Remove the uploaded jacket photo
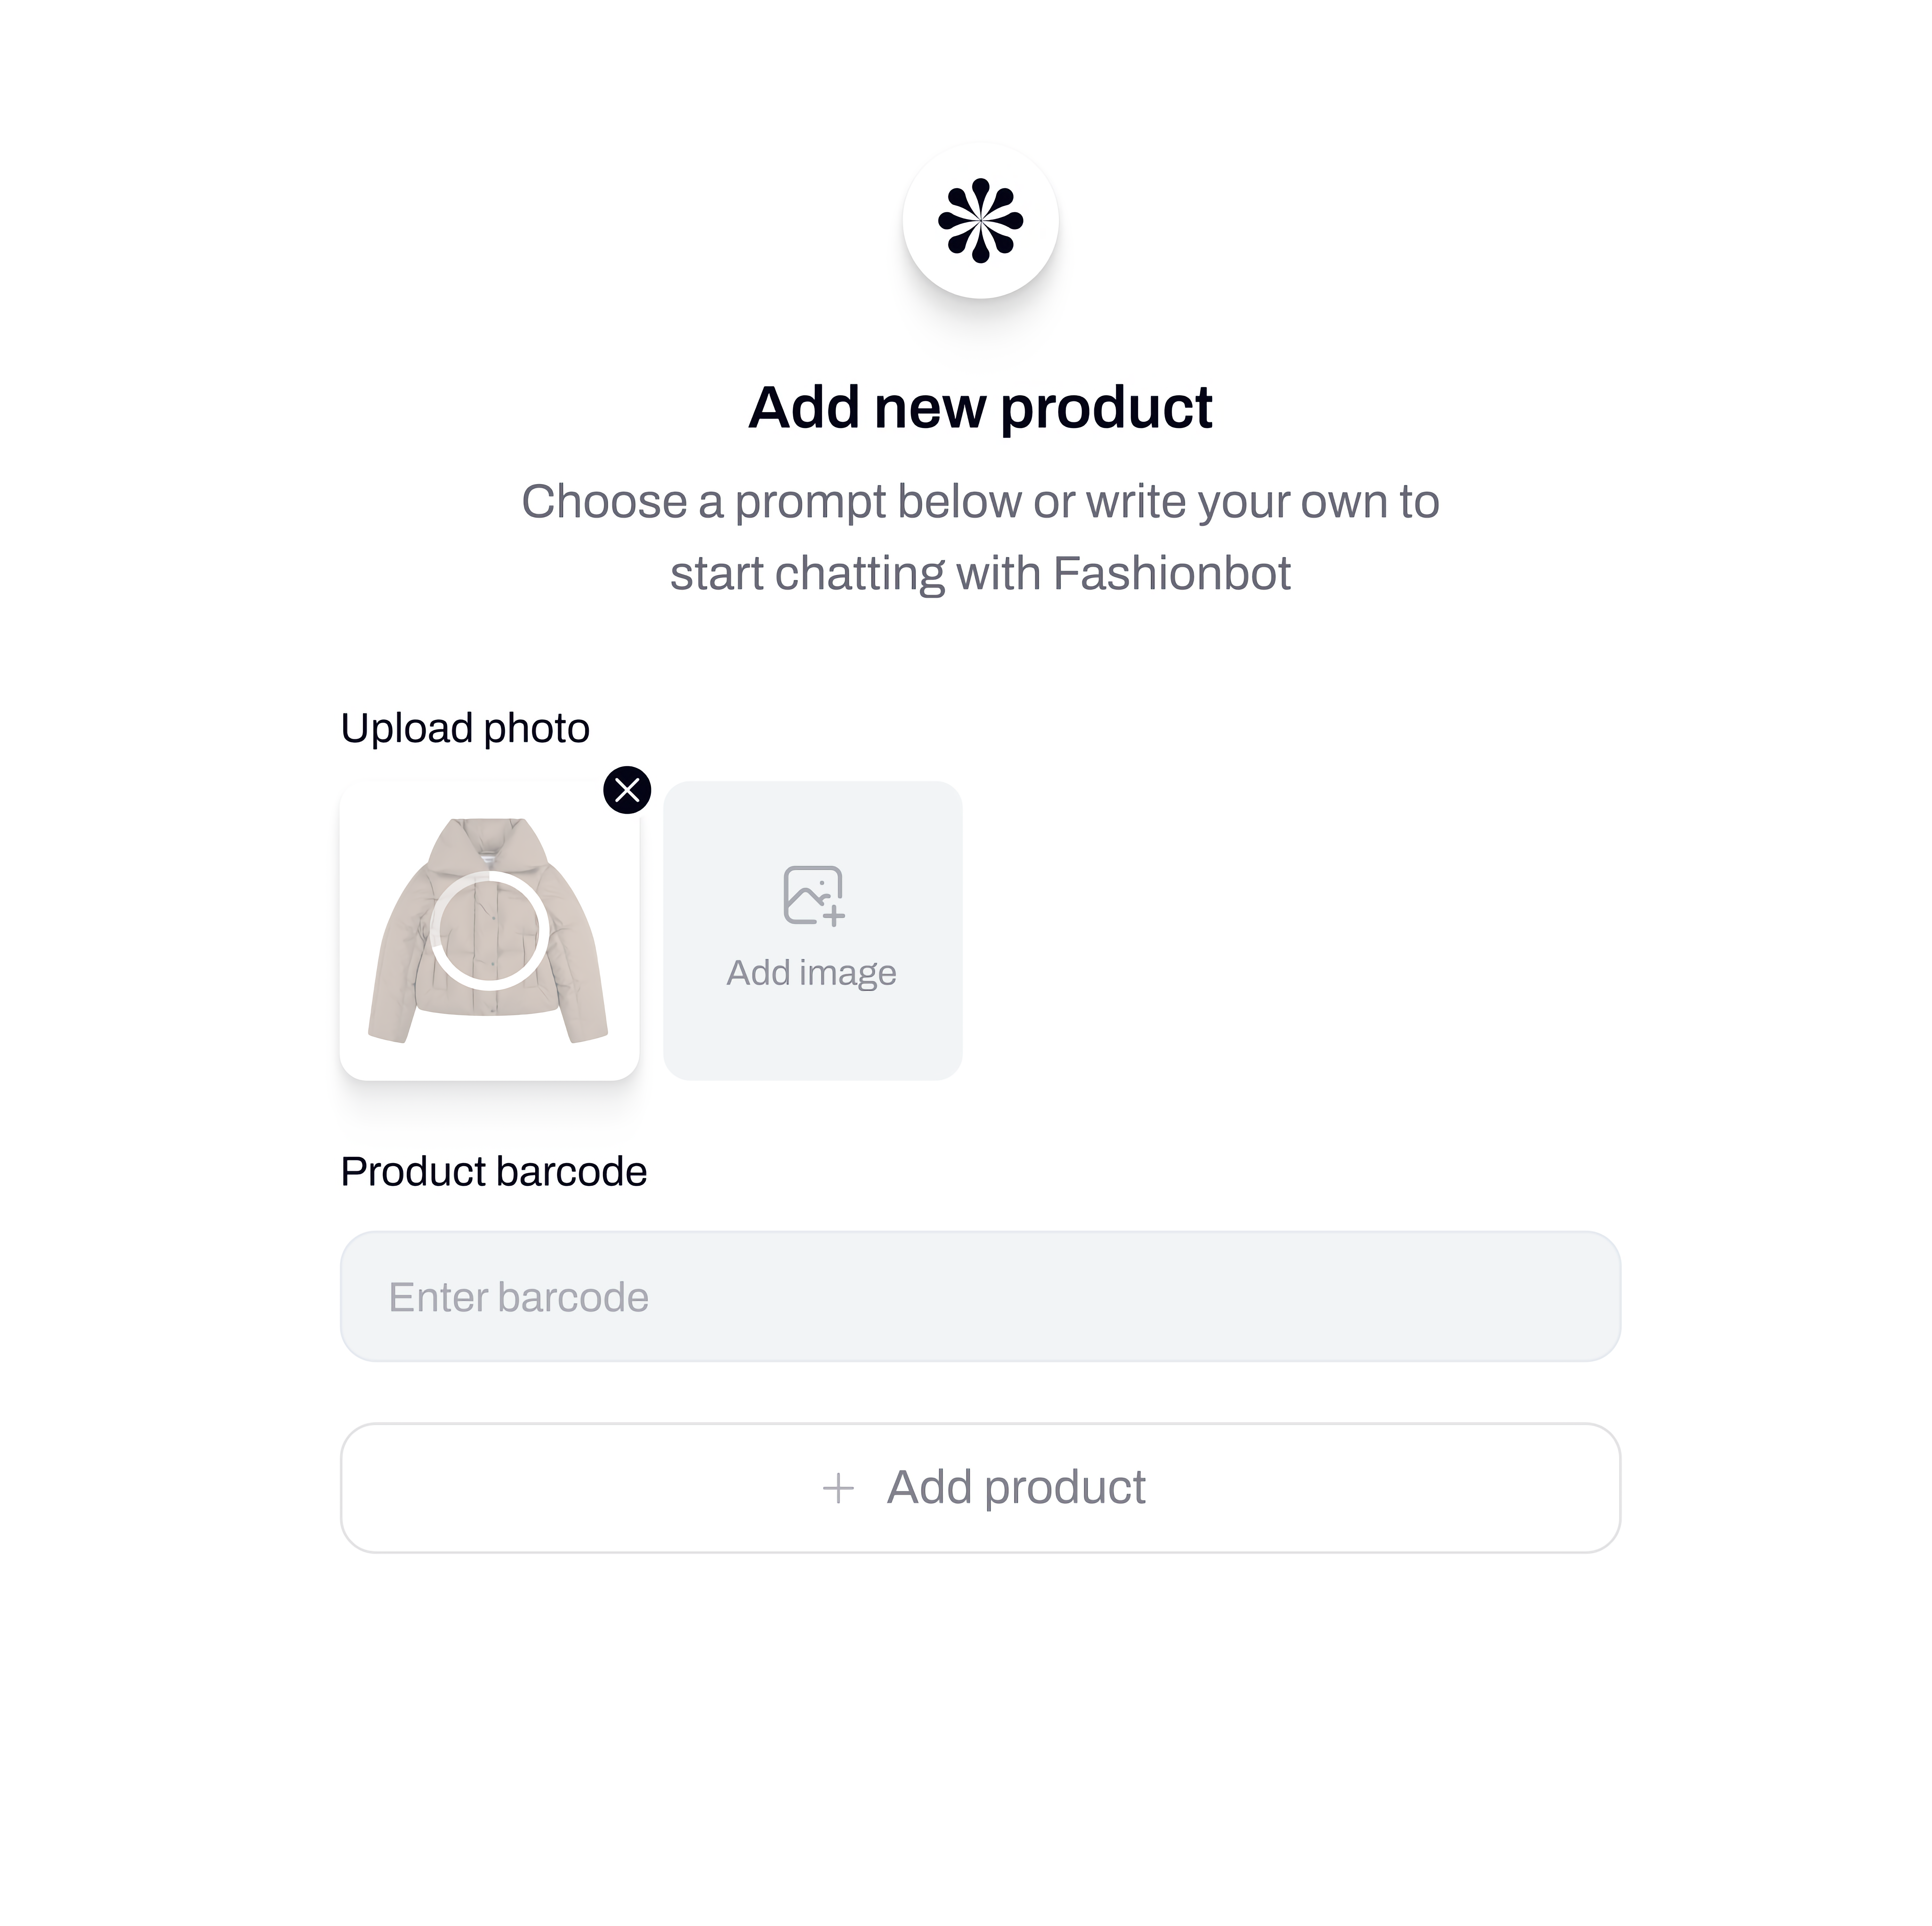 coord(627,790)
